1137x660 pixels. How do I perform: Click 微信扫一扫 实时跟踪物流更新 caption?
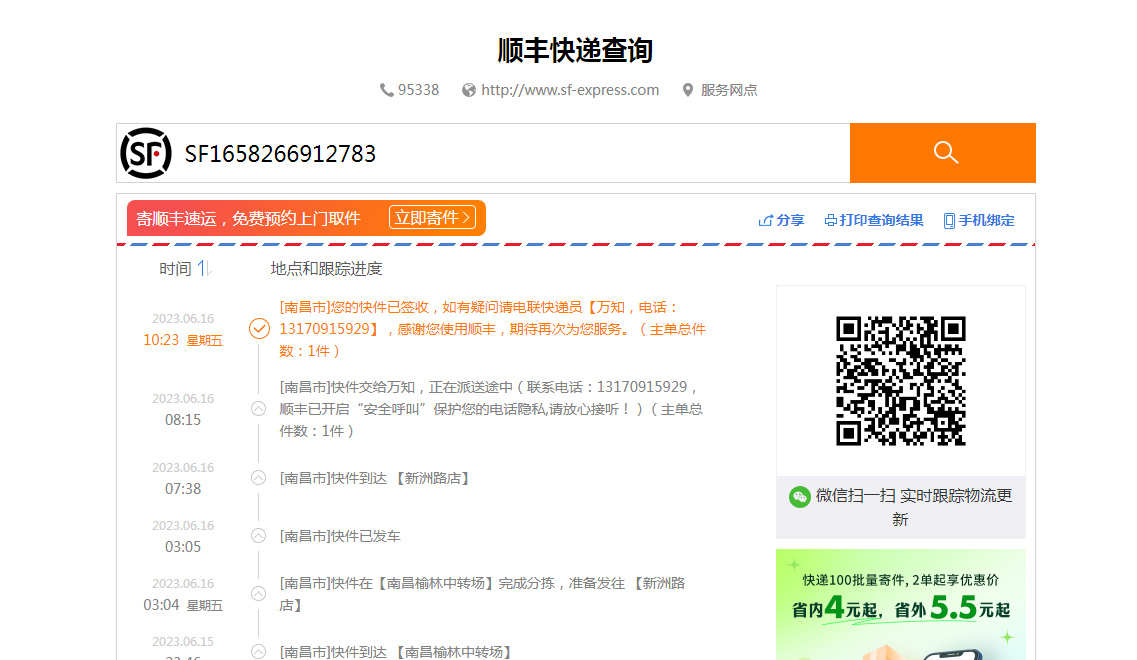click(x=914, y=507)
